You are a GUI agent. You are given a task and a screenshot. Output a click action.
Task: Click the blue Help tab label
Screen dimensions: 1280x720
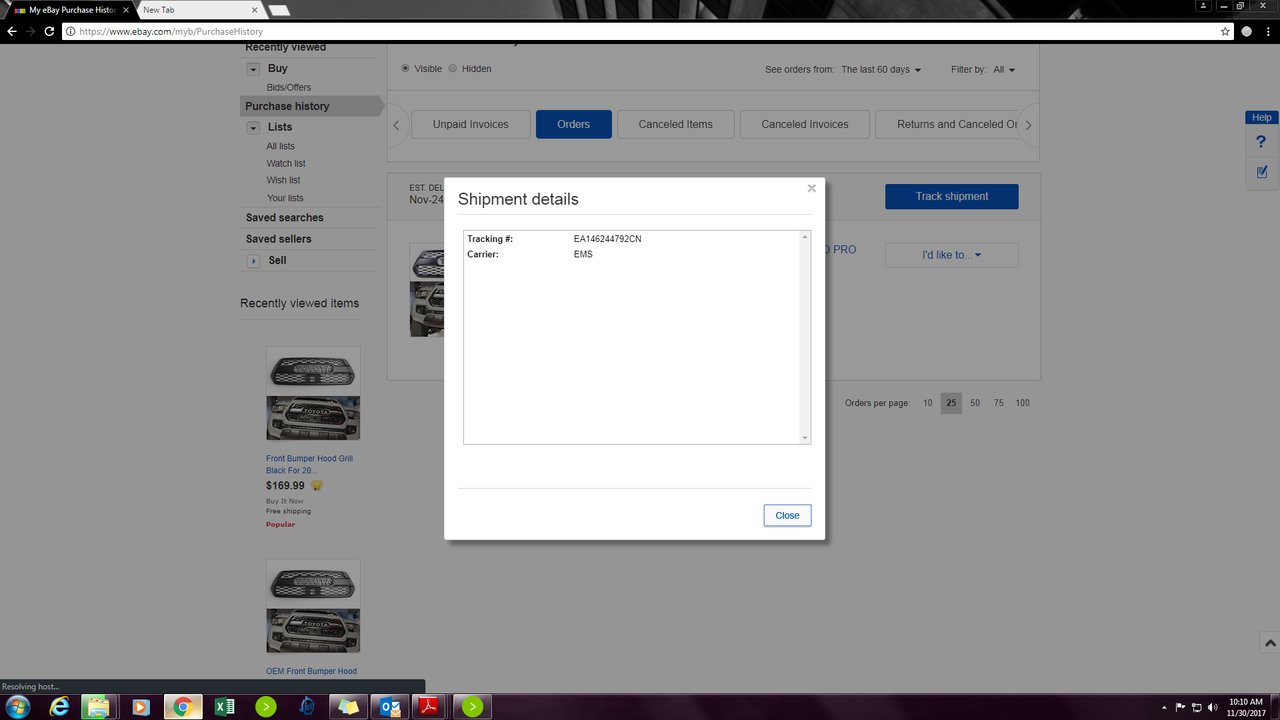click(1262, 118)
